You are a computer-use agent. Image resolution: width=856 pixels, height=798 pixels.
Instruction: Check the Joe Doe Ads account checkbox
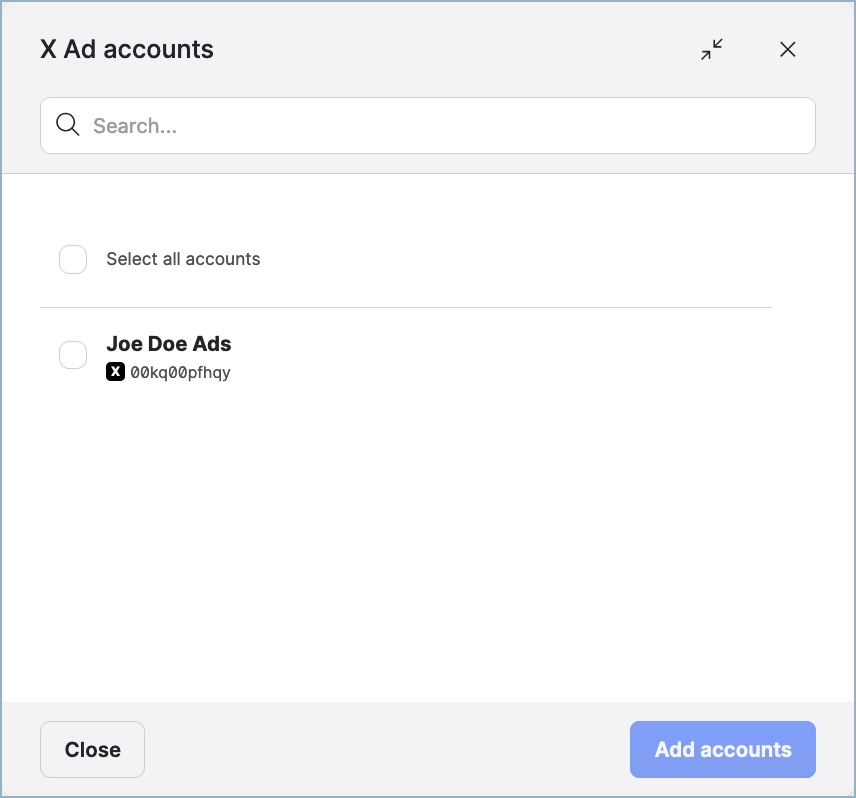point(72,355)
